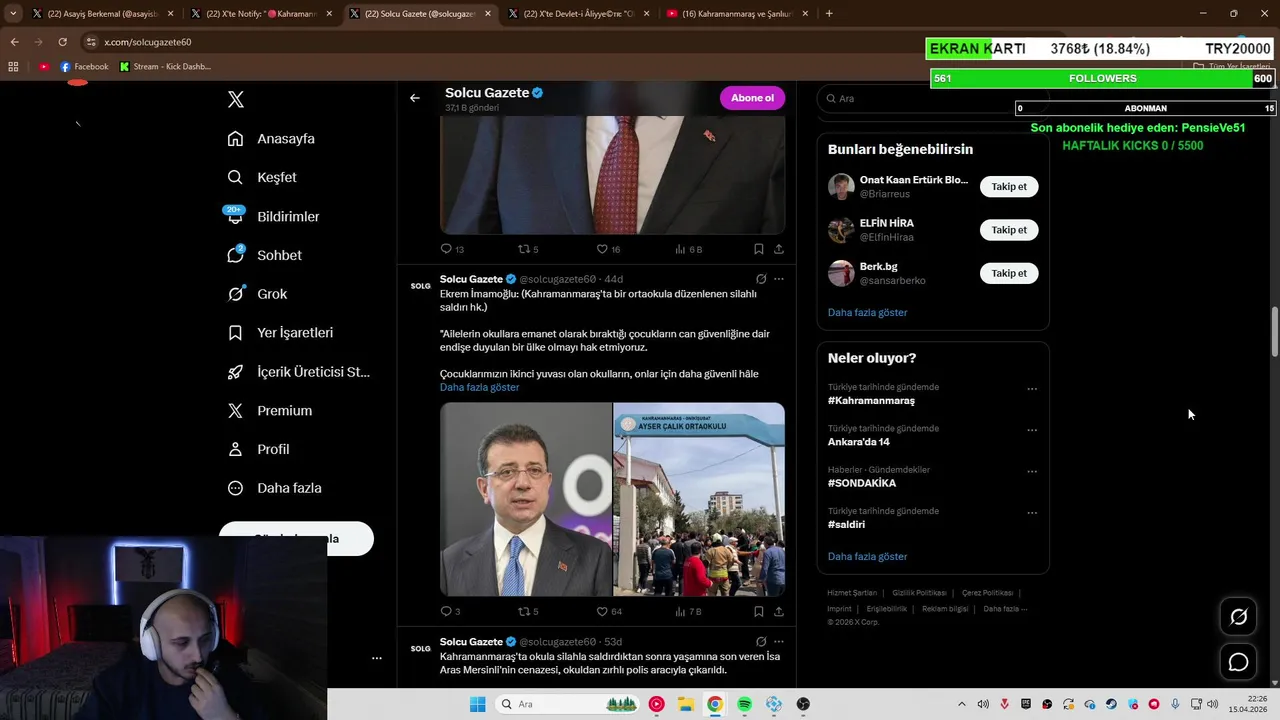Open İçerik Üreticisi Stüdyosu item

(298, 371)
